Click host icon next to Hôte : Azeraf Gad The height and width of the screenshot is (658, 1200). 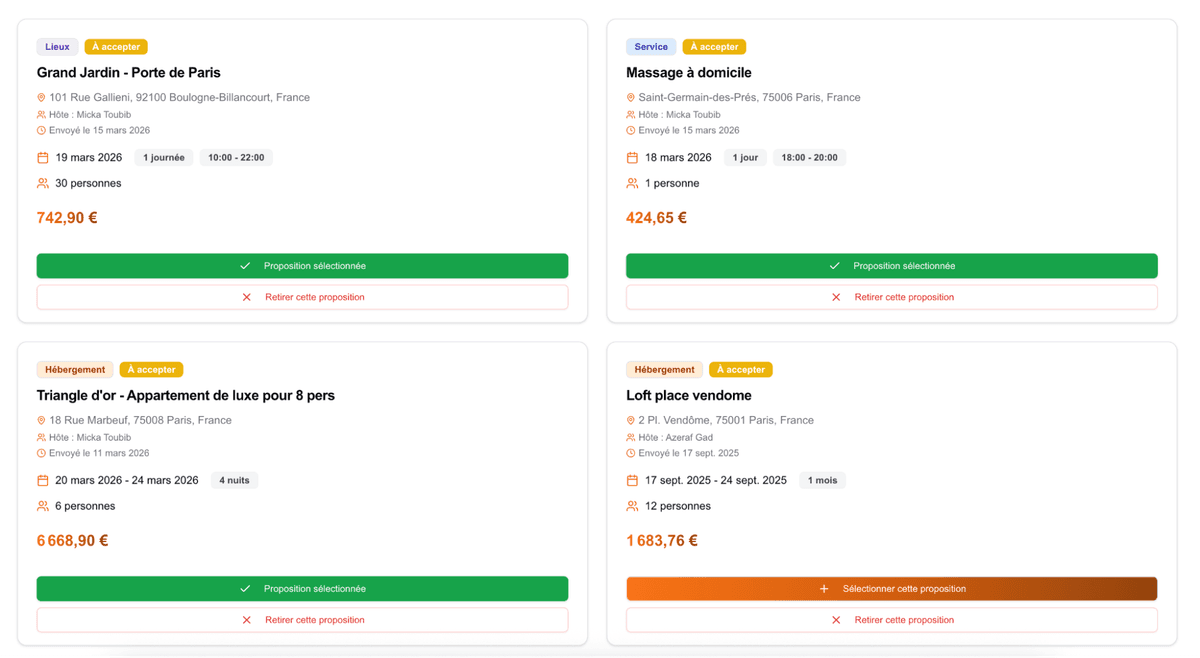pyautogui.click(x=630, y=438)
